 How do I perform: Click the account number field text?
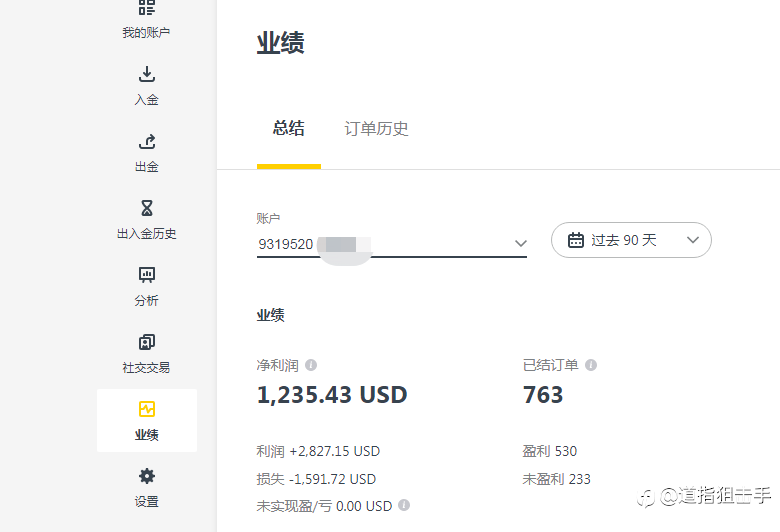(286, 243)
